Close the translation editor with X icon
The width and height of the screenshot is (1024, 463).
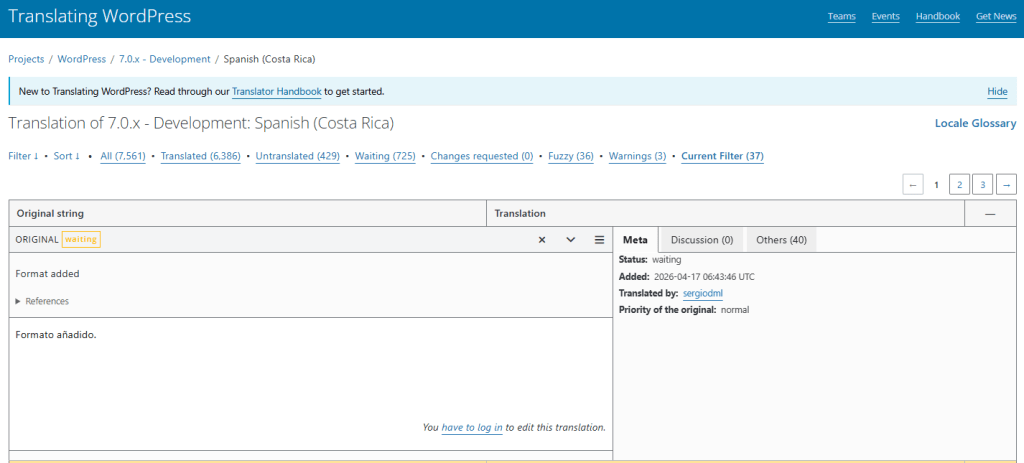pyautogui.click(x=541, y=240)
